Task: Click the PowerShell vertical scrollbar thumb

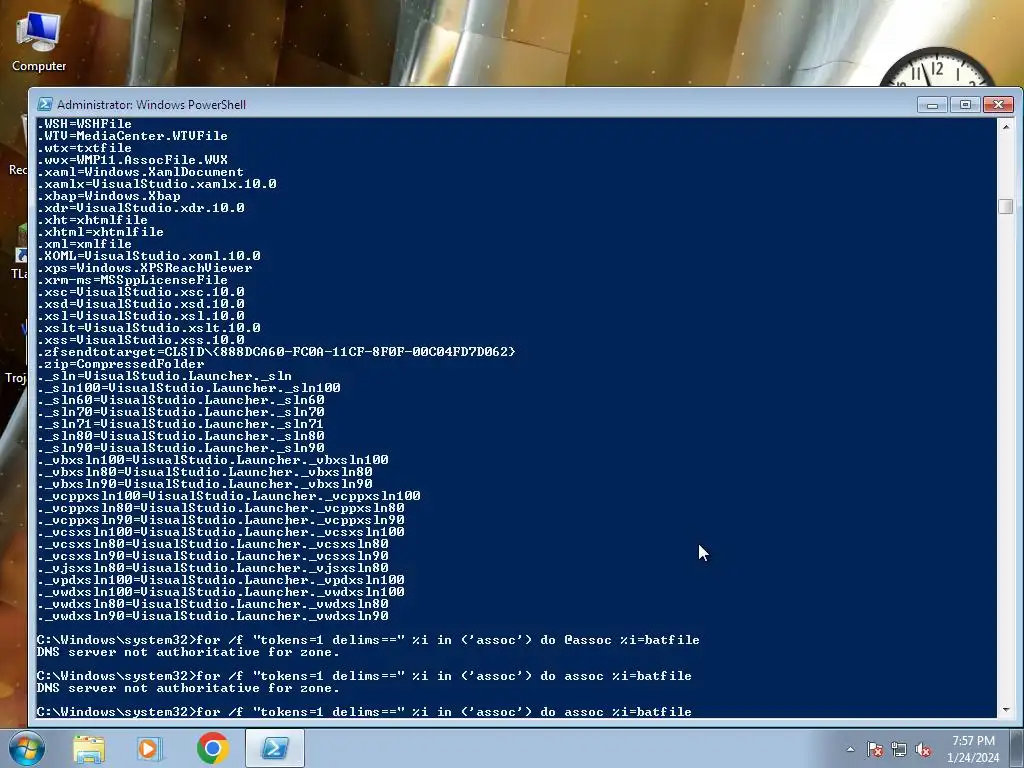Action: [x=1006, y=206]
